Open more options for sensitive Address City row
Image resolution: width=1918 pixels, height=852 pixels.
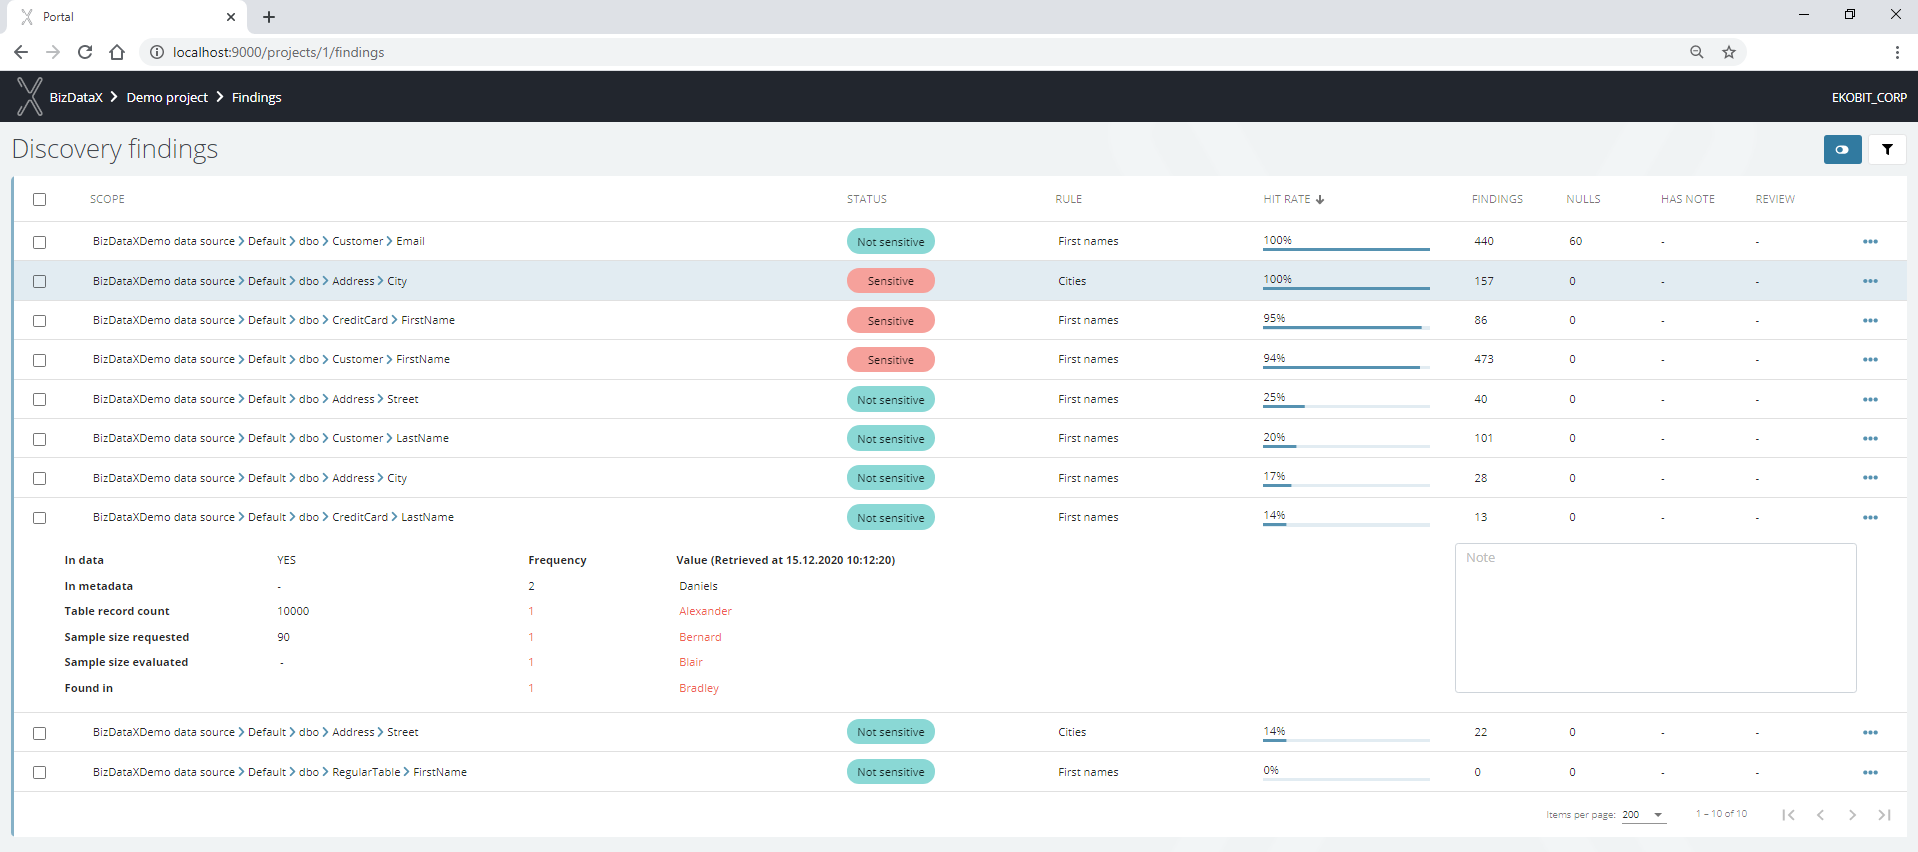tap(1870, 281)
